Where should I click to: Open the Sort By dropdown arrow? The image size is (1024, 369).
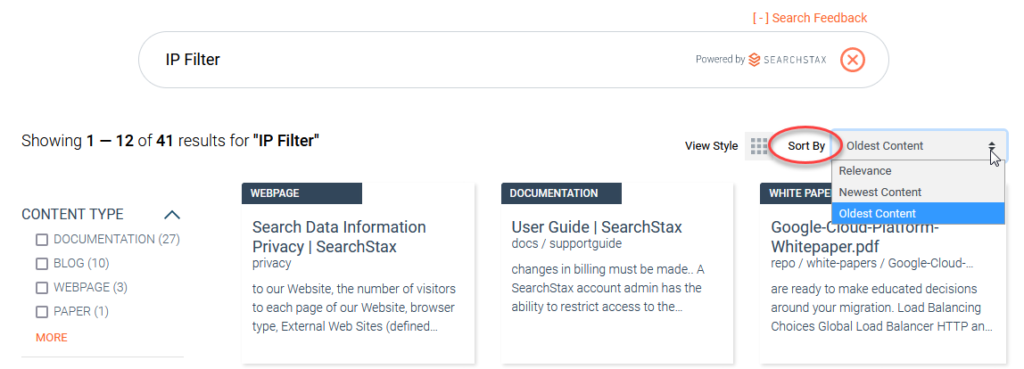[x=992, y=146]
